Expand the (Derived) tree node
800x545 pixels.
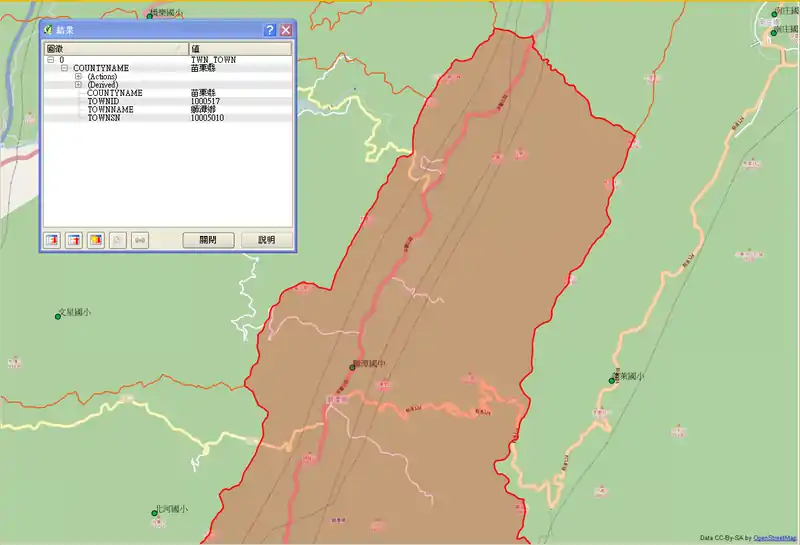click(x=78, y=85)
